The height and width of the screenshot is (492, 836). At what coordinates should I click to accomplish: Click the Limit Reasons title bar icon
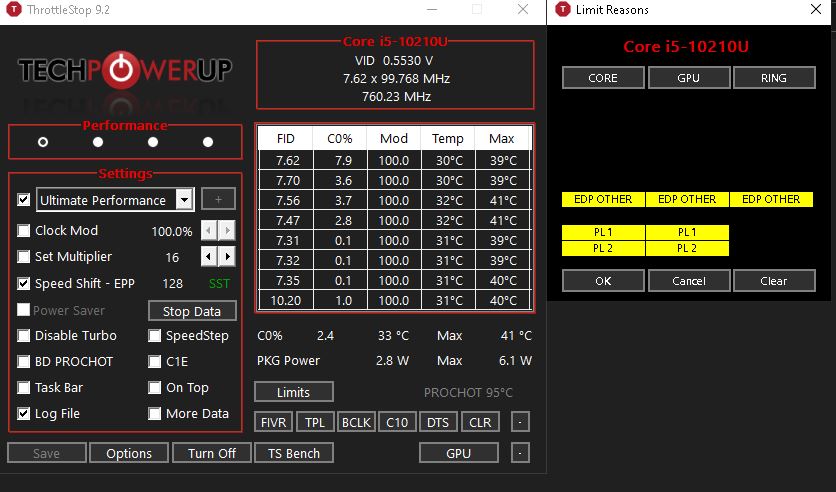[x=562, y=10]
